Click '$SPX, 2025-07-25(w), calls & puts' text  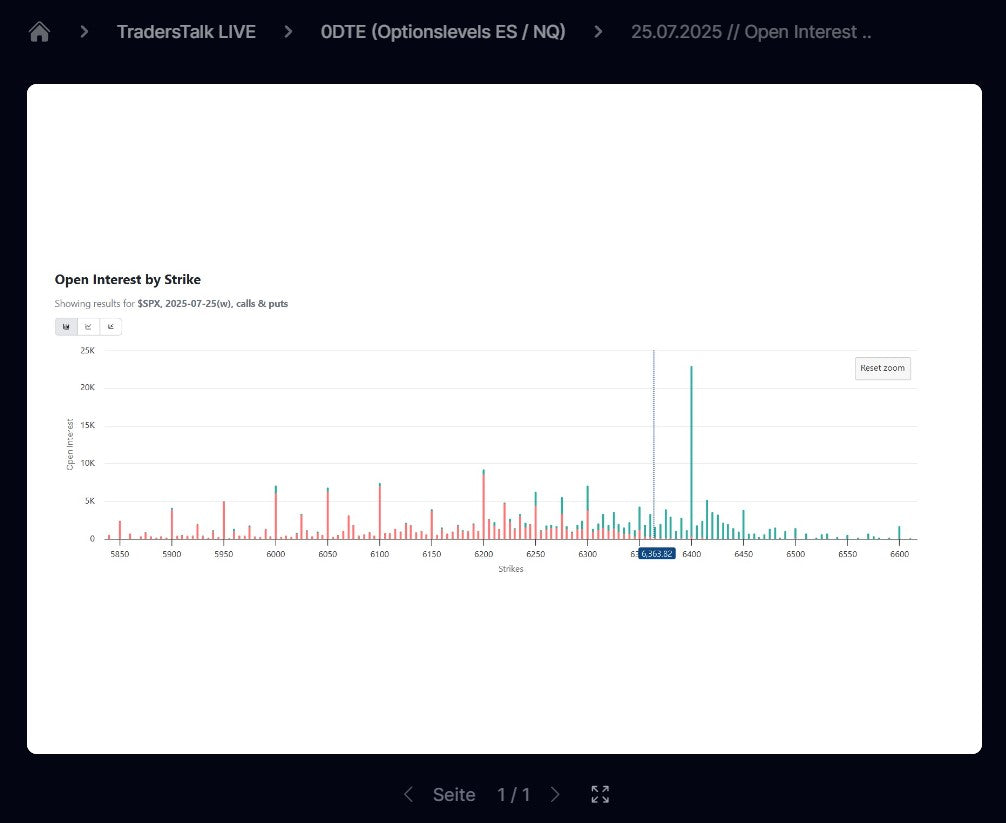[212, 303]
